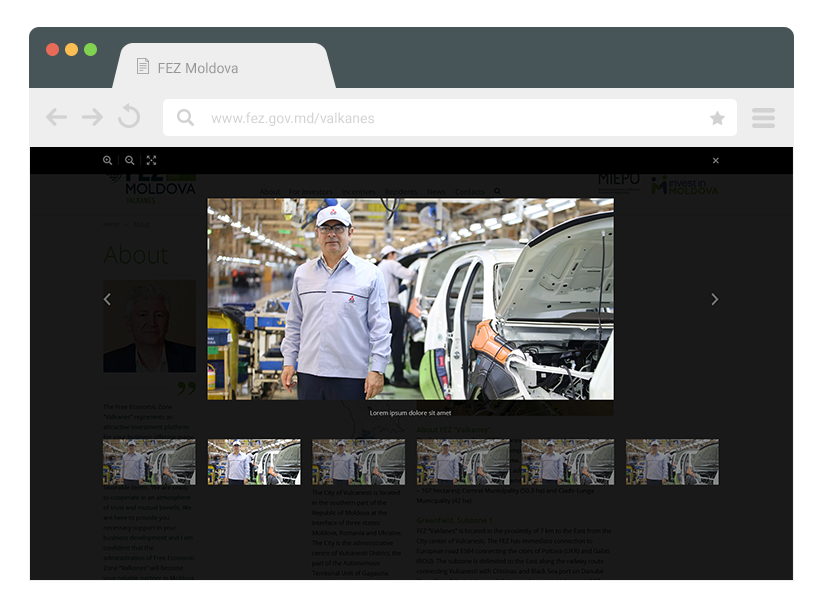Viewport: 826px width, 609px height.
Task: Click the browser back arrow
Action: click(x=56, y=117)
